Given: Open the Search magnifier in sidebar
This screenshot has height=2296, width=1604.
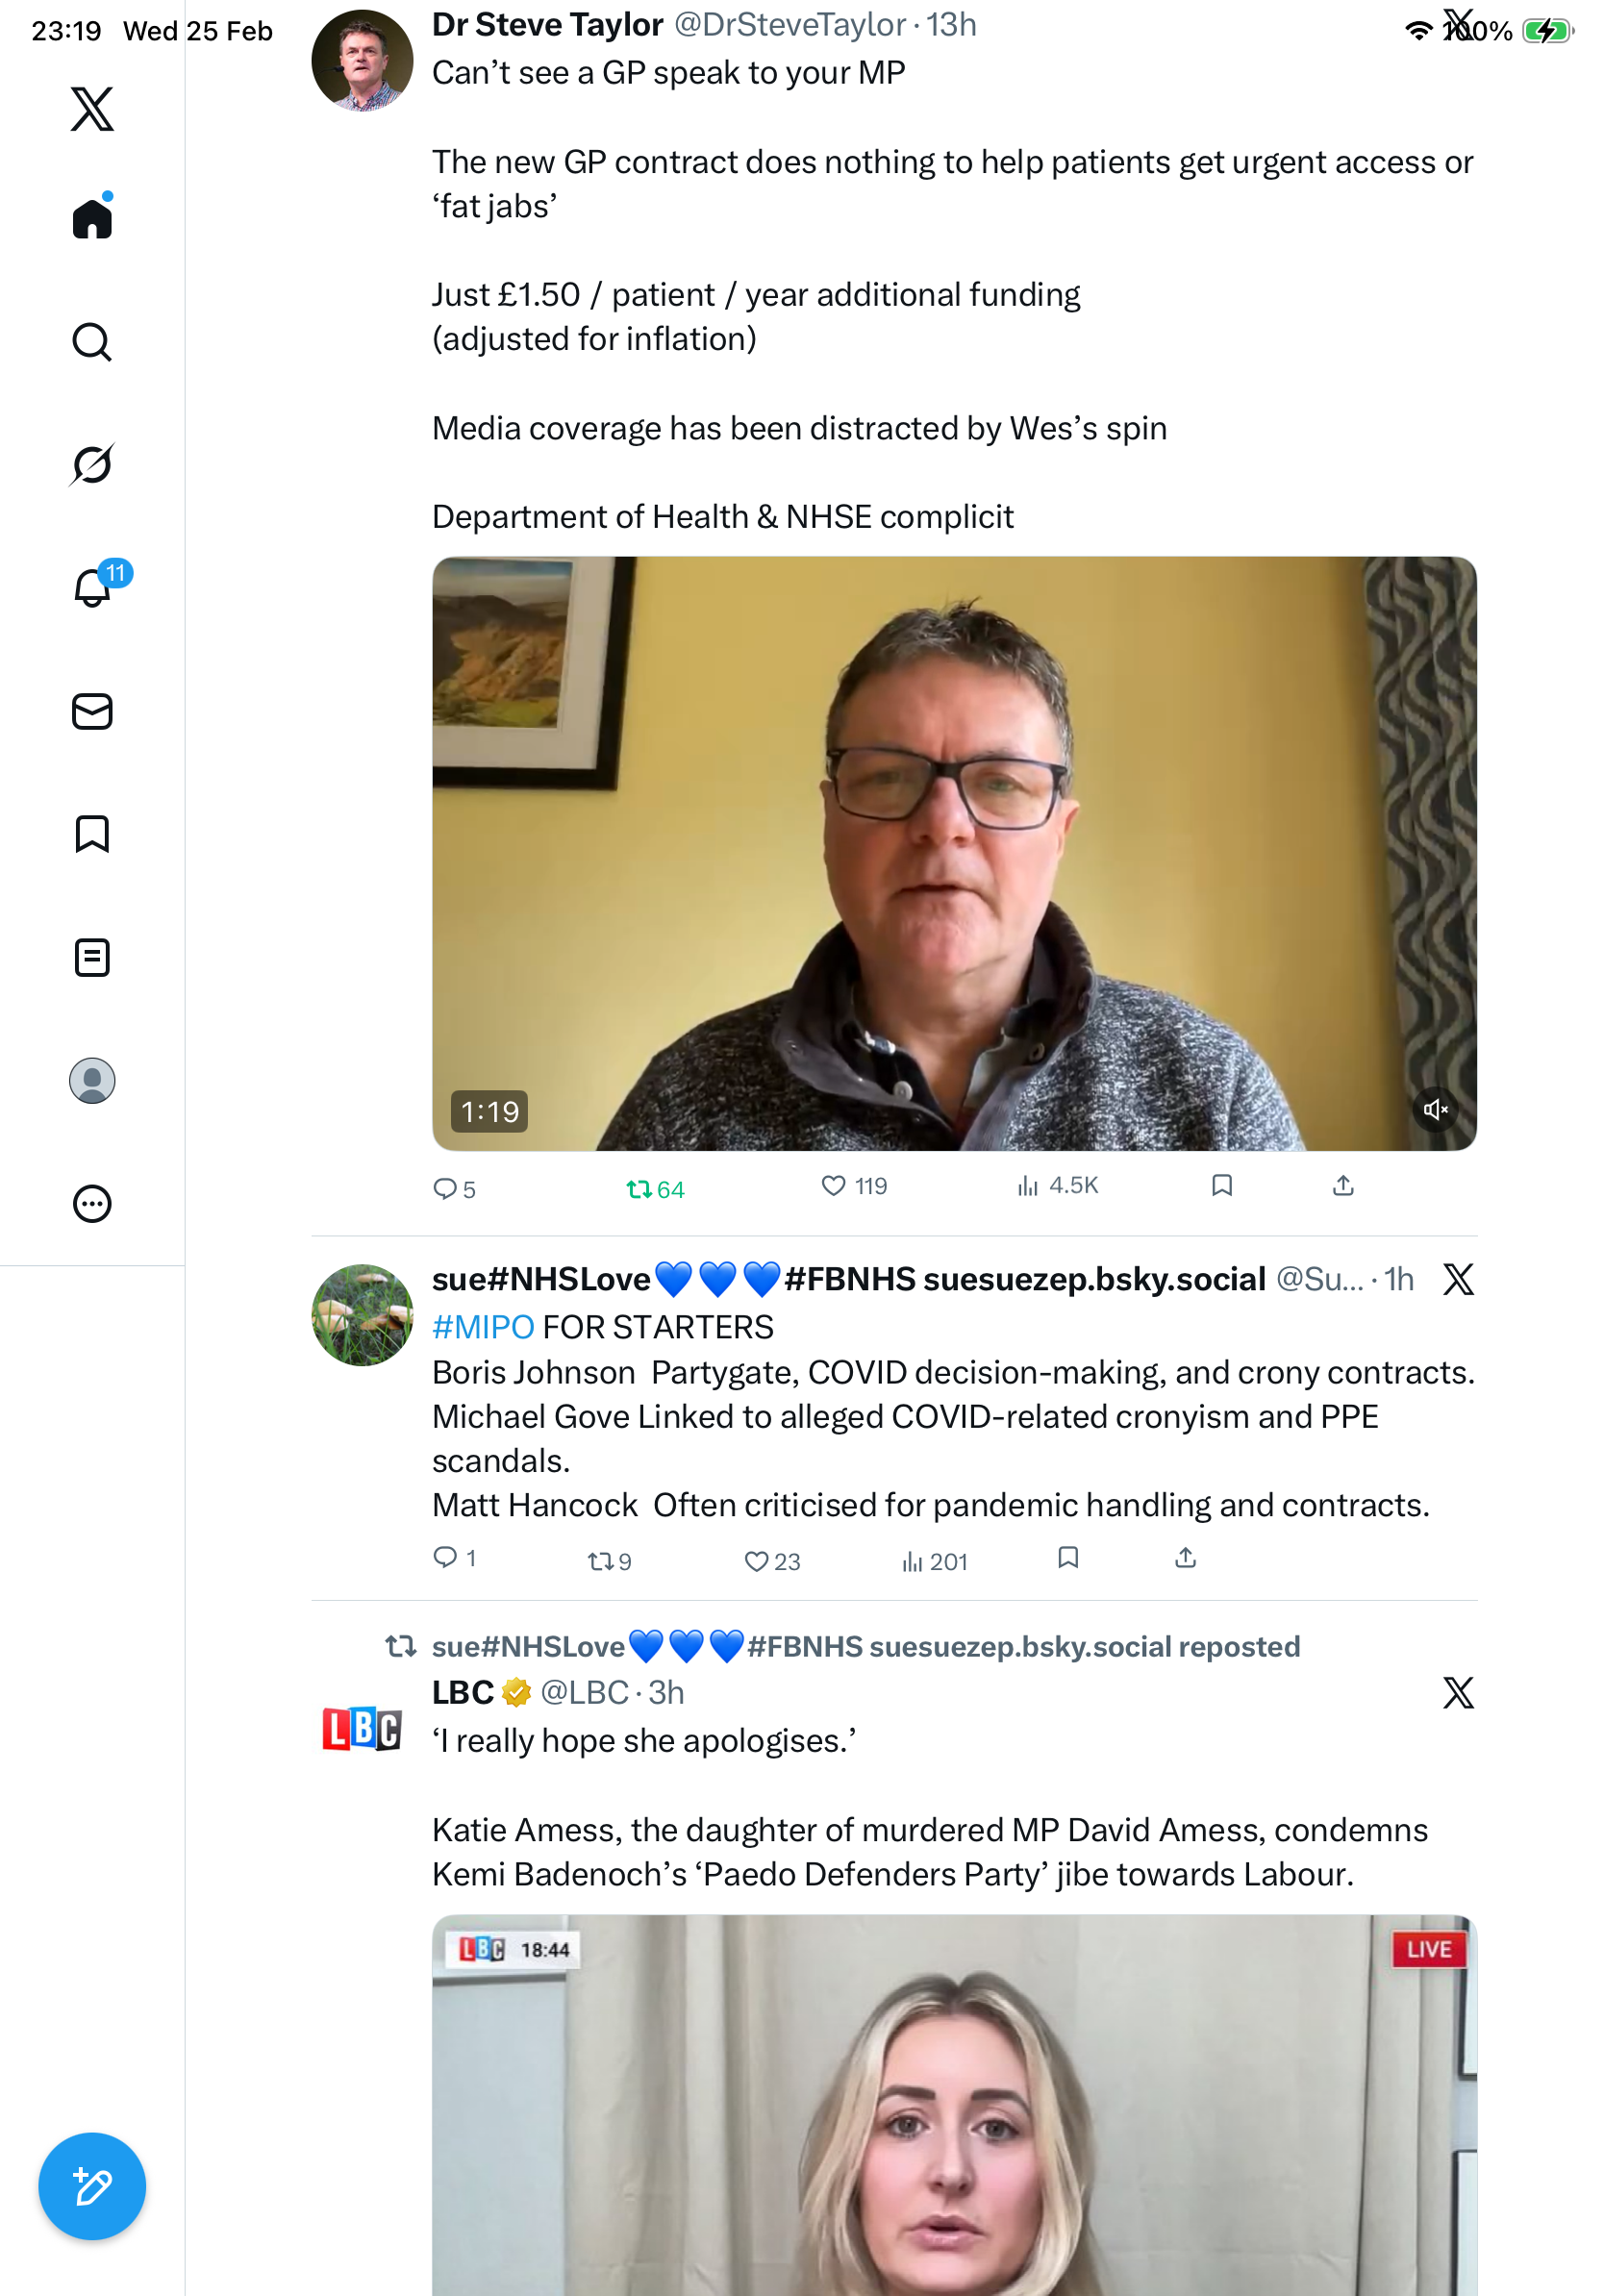Looking at the screenshot, I should coord(92,342).
